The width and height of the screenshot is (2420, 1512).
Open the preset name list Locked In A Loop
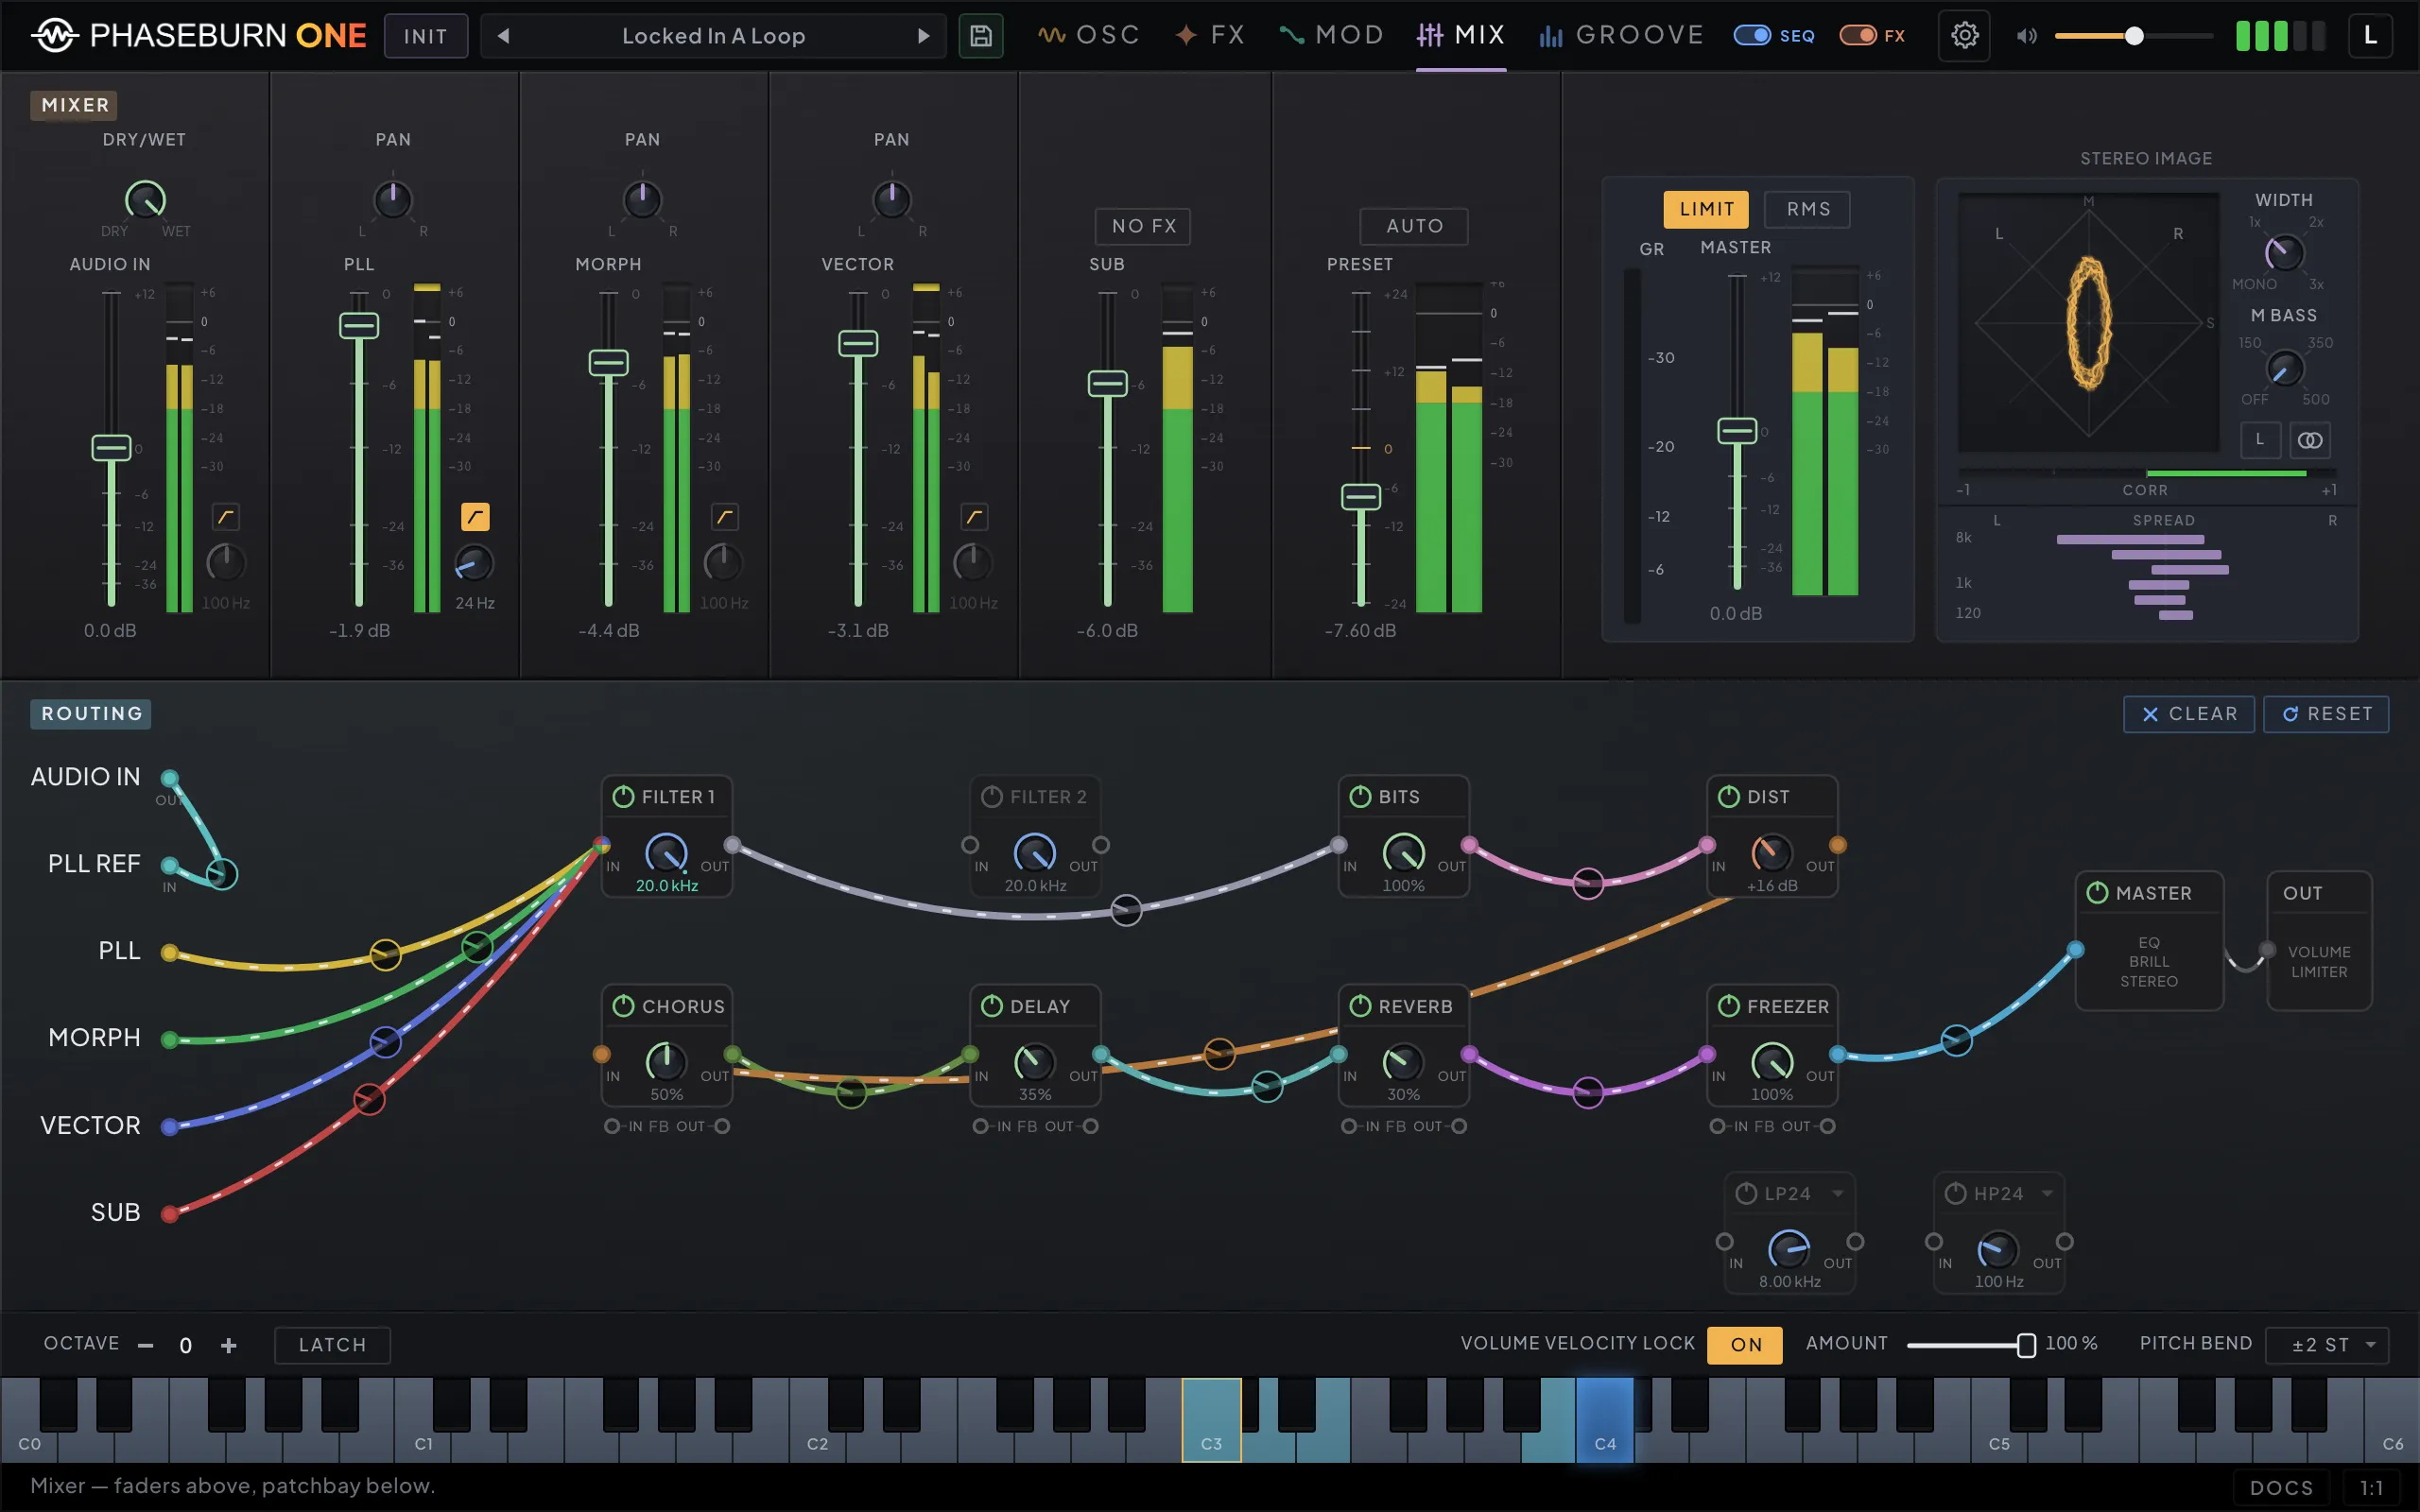[x=713, y=36]
